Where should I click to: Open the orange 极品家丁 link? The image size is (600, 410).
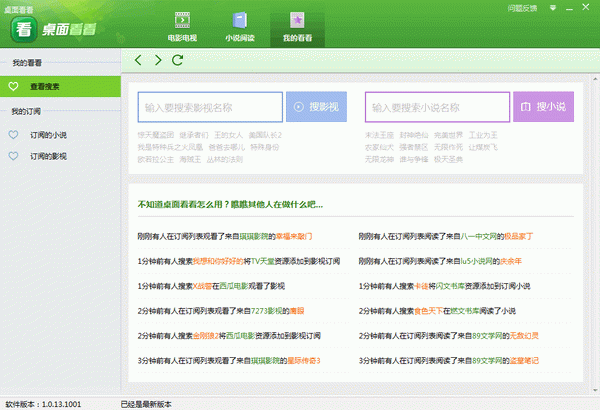coord(518,236)
